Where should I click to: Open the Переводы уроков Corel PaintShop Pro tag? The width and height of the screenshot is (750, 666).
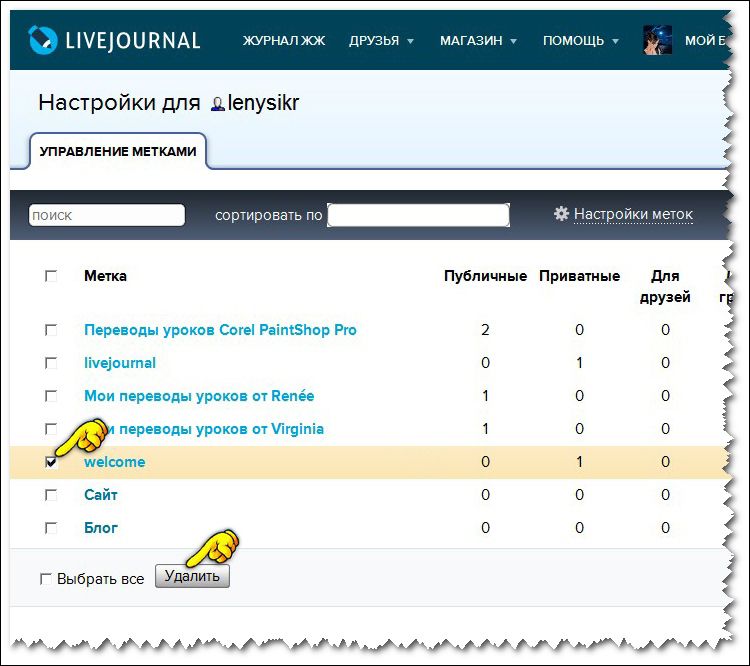pos(220,330)
